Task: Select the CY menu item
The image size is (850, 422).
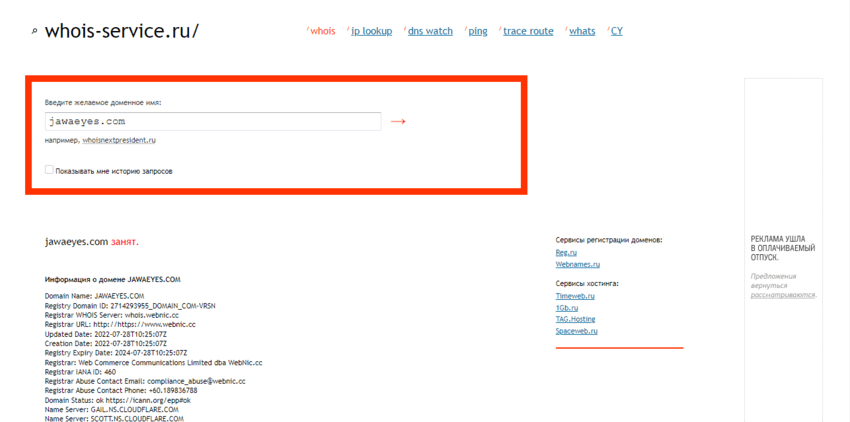Action: 616,31
